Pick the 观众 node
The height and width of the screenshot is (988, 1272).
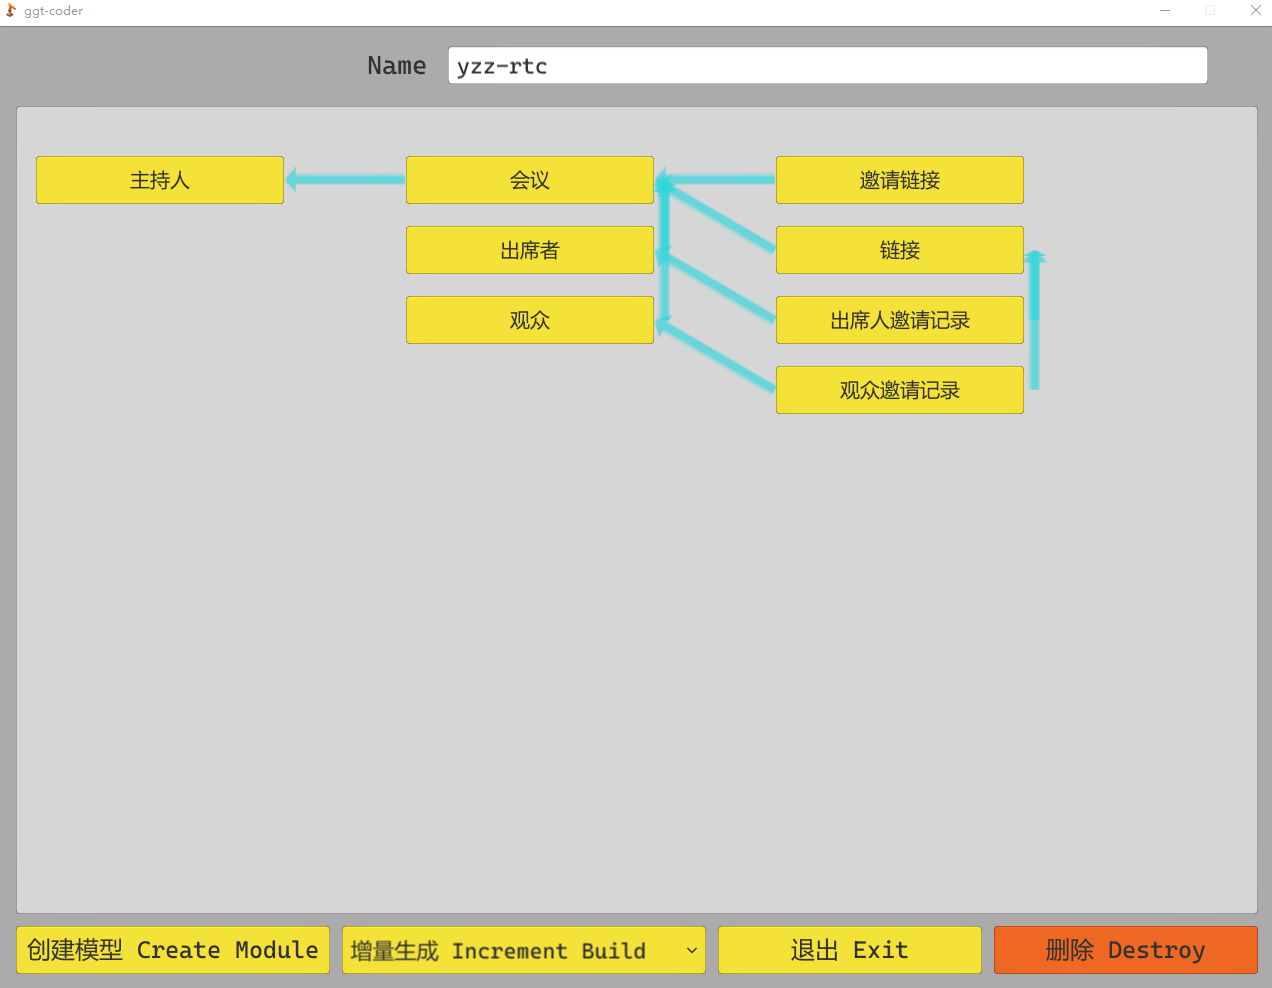529,320
